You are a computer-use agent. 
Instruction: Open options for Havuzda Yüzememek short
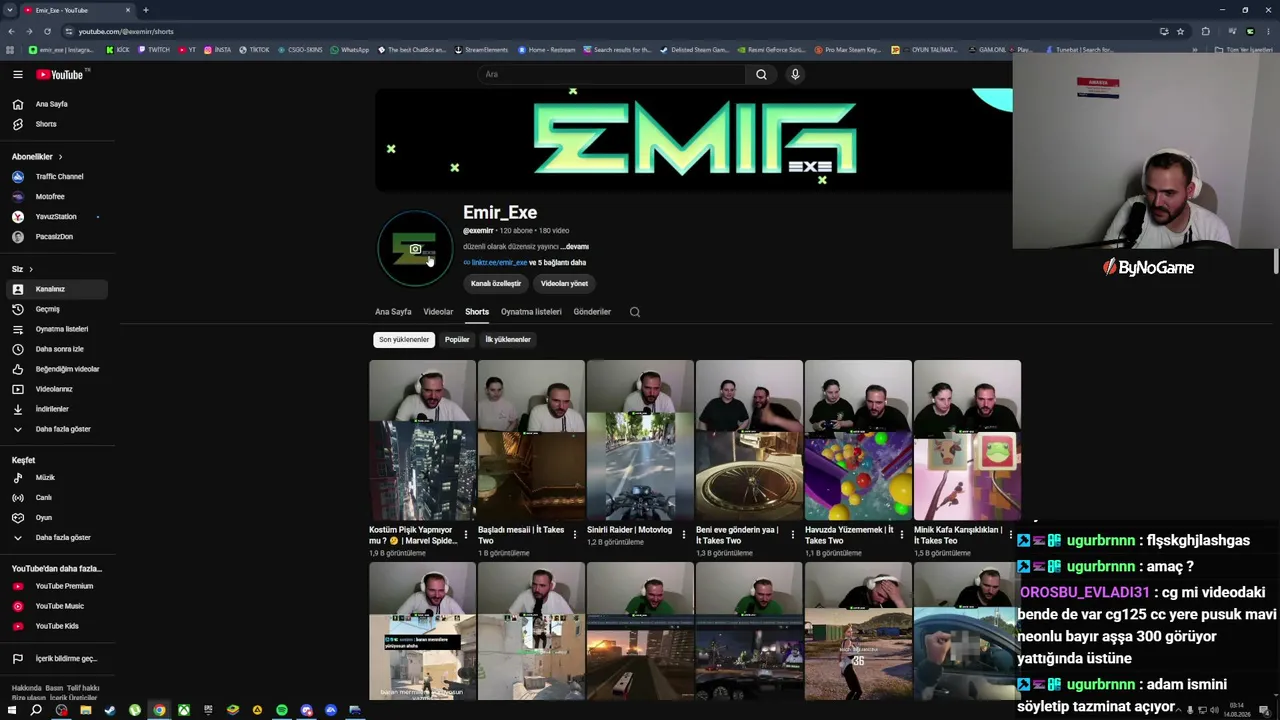point(902,535)
